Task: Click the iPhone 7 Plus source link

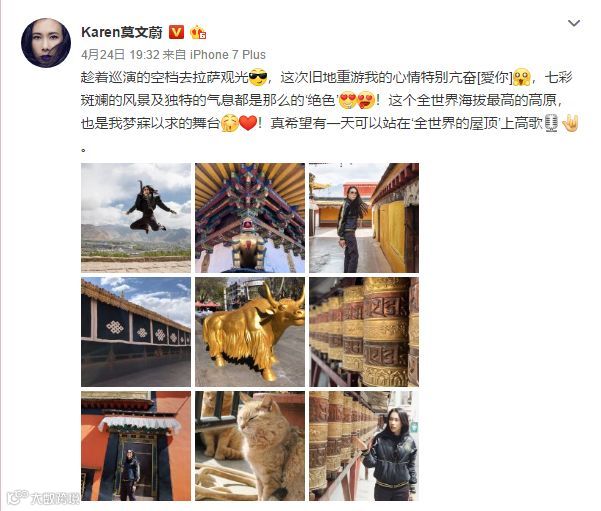Action: (228, 55)
